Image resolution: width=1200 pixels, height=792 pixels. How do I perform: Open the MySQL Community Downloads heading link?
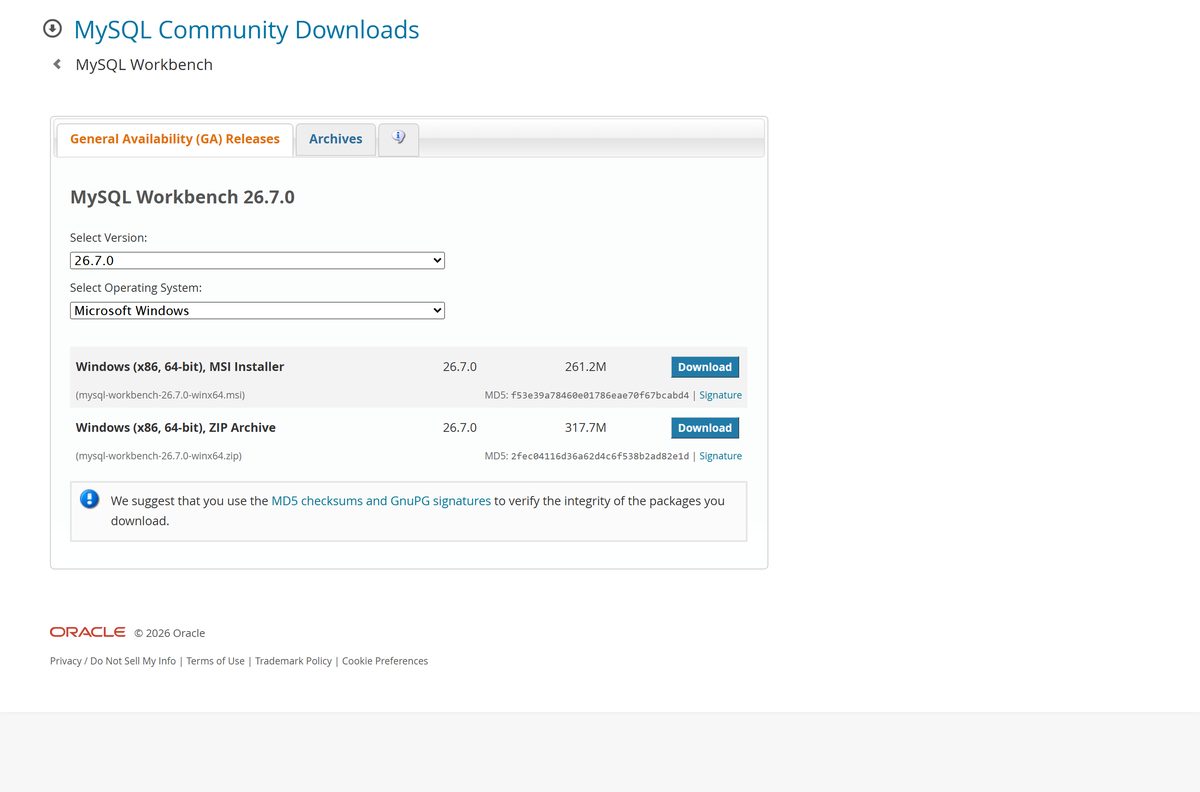coord(247,30)
